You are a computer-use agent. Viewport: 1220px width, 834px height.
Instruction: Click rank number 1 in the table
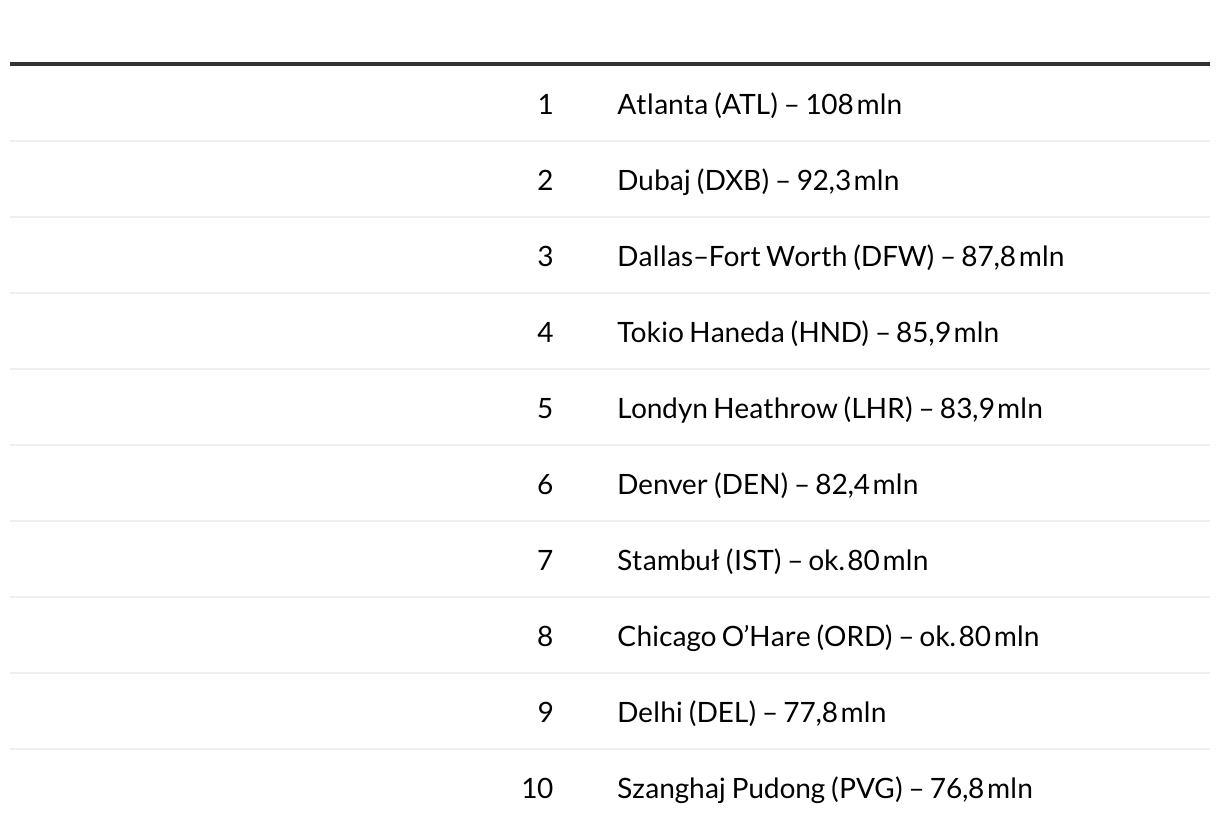[x=545, y=104]
